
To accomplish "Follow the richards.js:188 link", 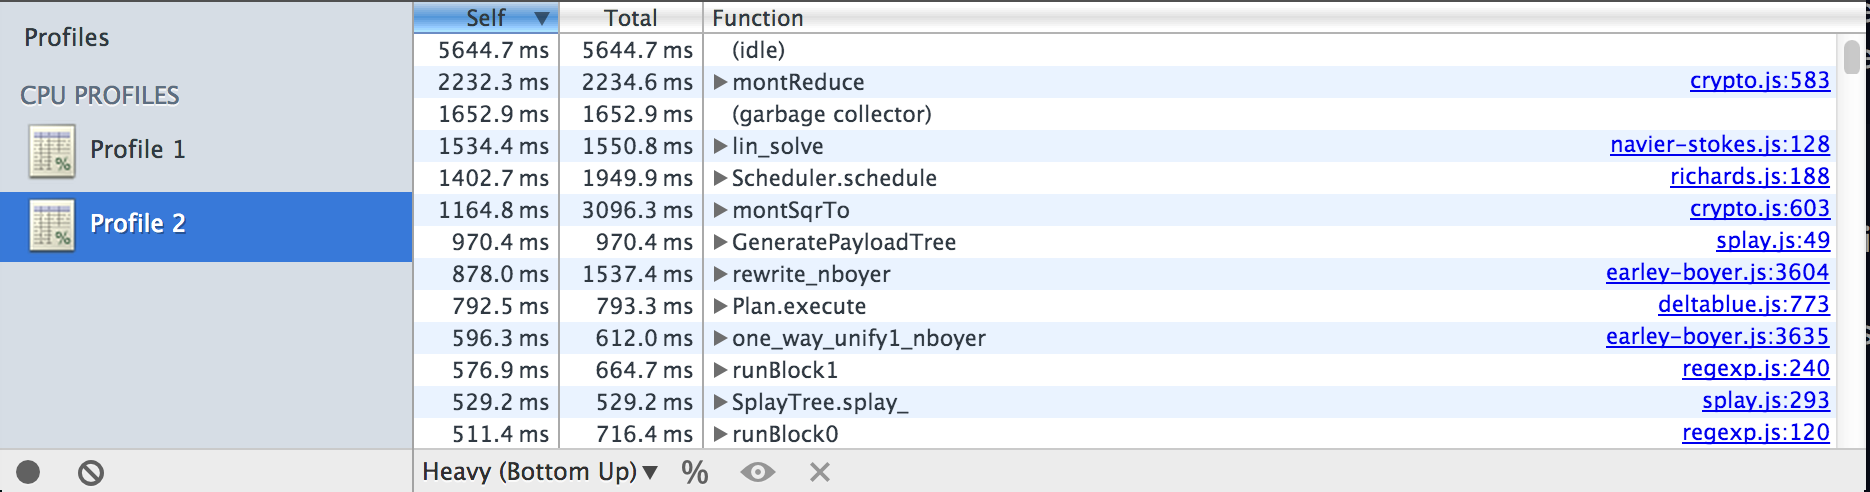I will pyautogui.click(x=1749, y=177).
